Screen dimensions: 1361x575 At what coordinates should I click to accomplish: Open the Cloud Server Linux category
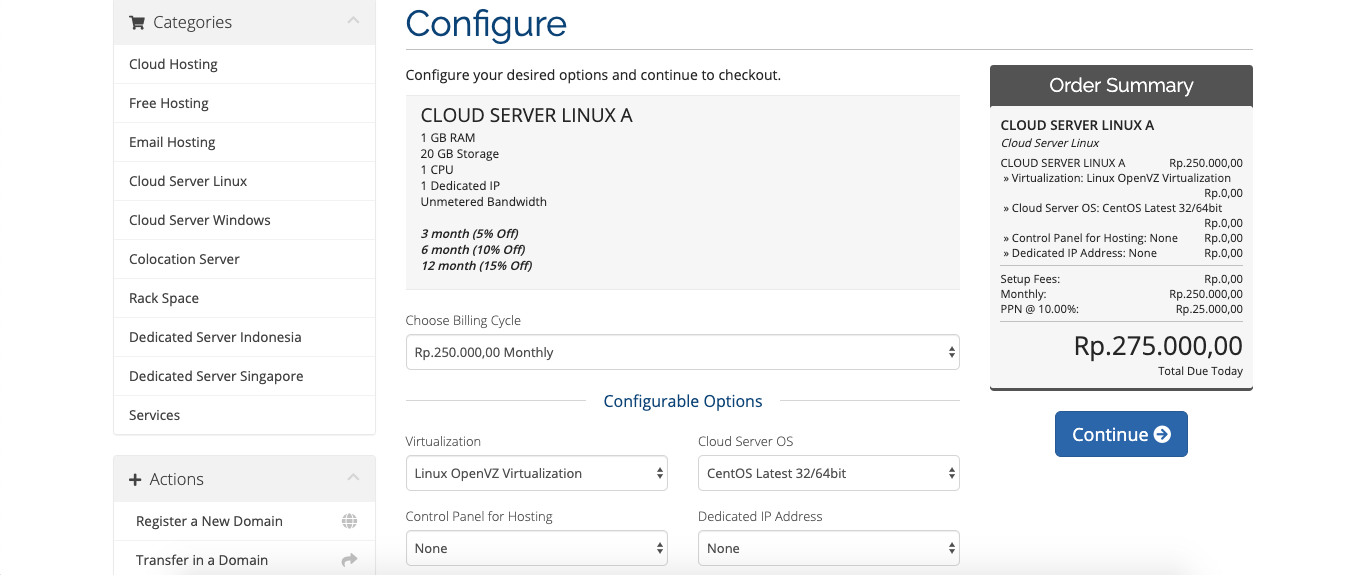245,181
